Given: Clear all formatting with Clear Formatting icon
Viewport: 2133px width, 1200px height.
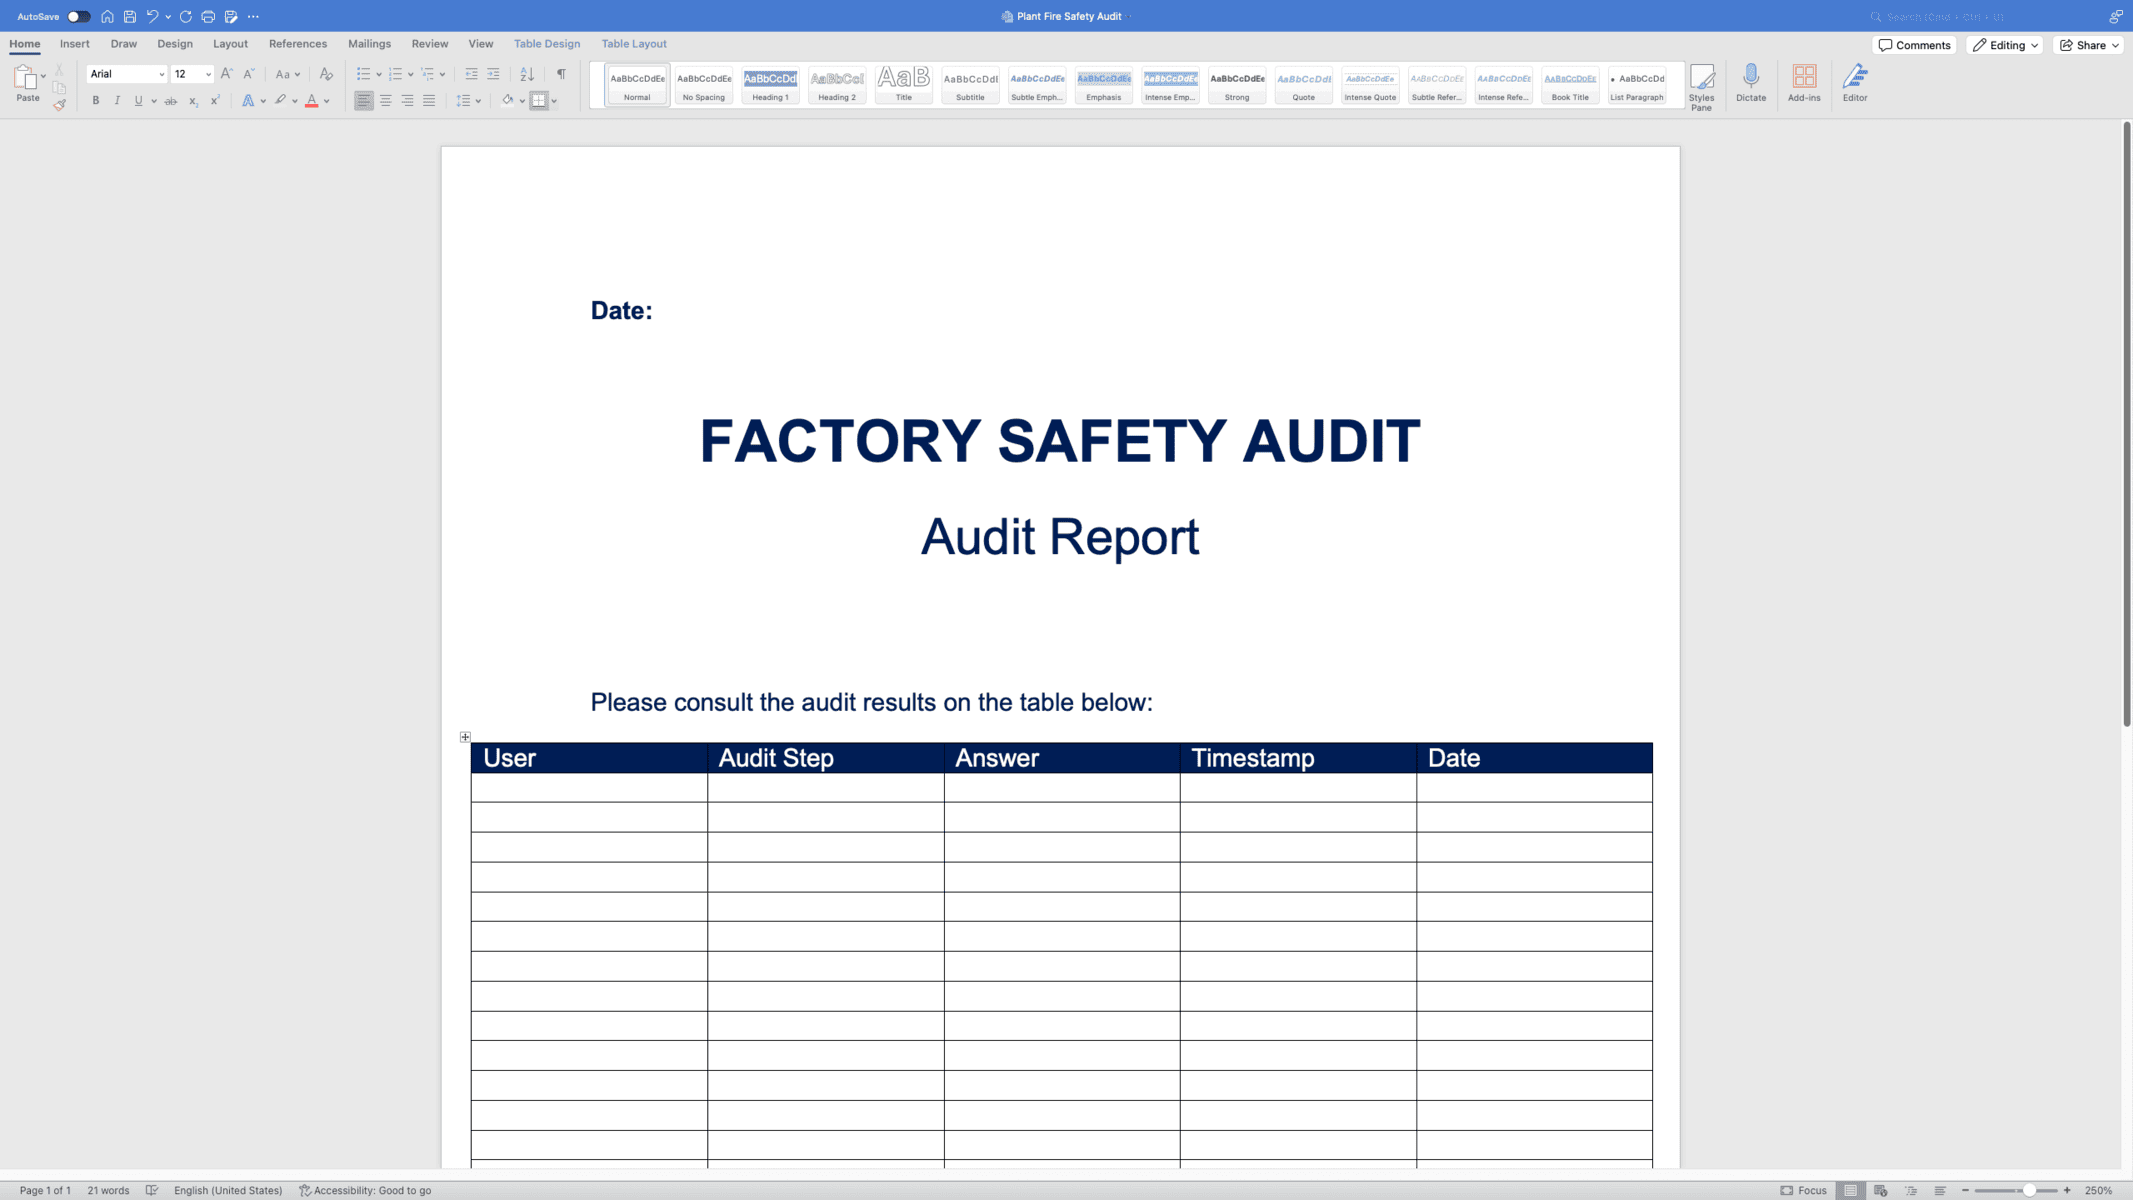Looking at the screenshot, I should 326,74.
